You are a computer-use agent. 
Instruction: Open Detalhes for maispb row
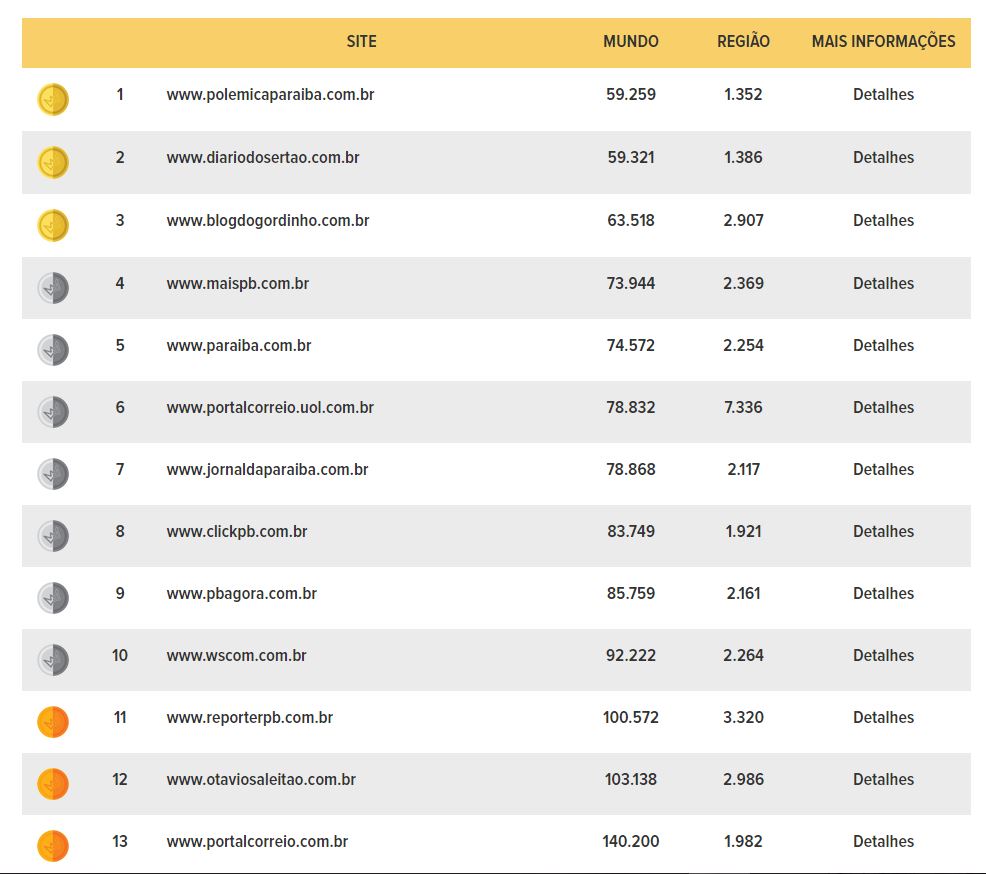[883, 283]
